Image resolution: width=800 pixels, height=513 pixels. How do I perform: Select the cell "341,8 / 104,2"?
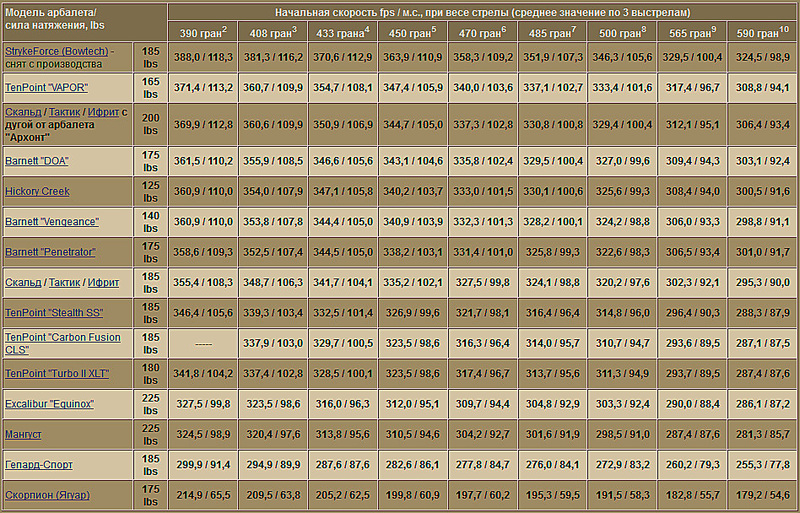pyautogui.click(x=203, y=374)
